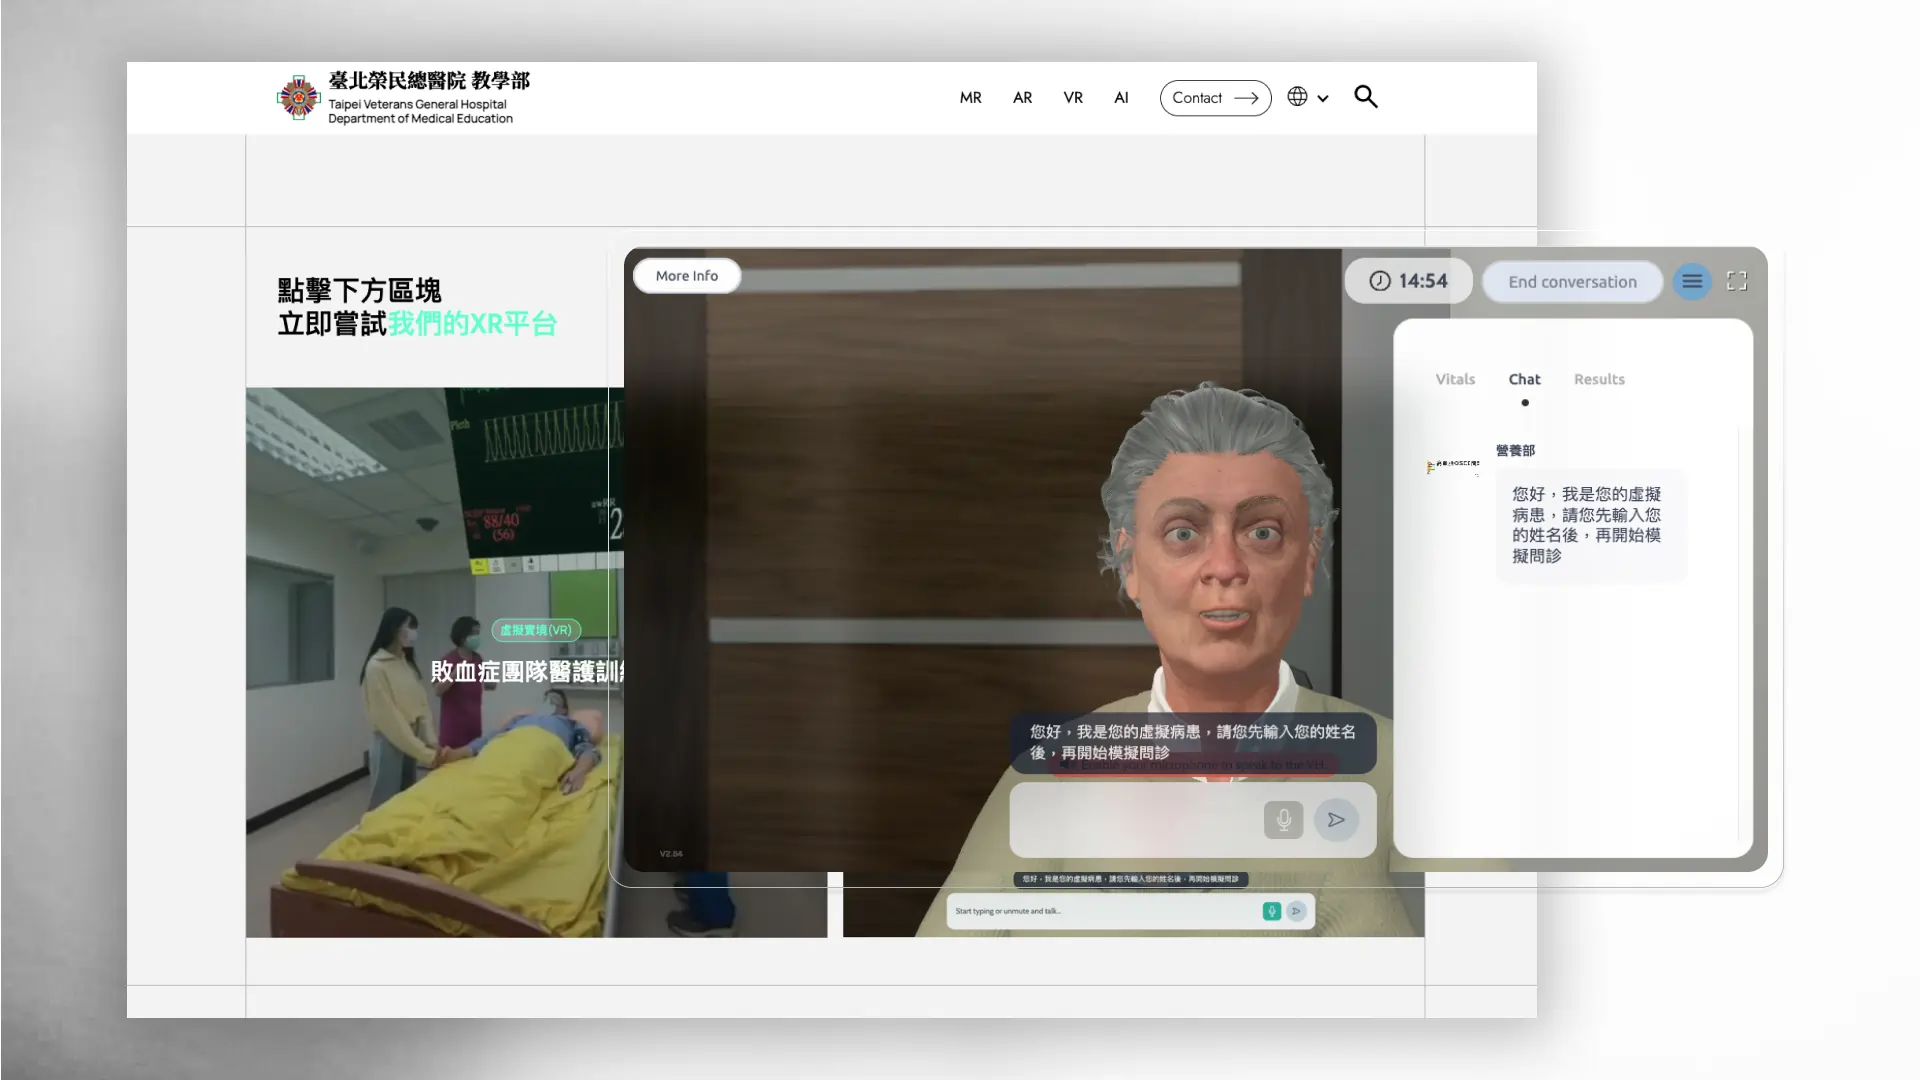Click the hospital logo emblem

click(298, 97)
